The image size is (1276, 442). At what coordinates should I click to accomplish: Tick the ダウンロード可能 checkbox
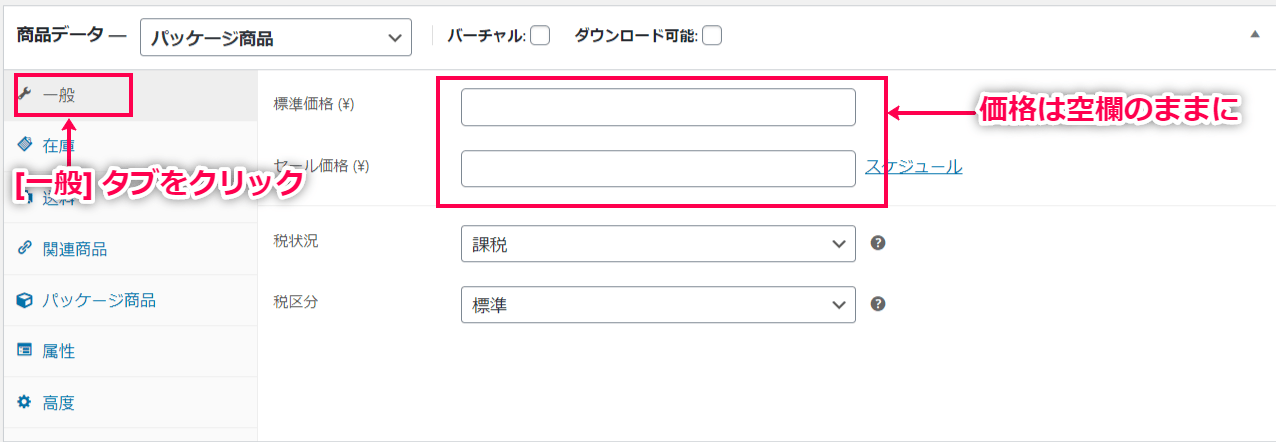click(x=712, y=35)
